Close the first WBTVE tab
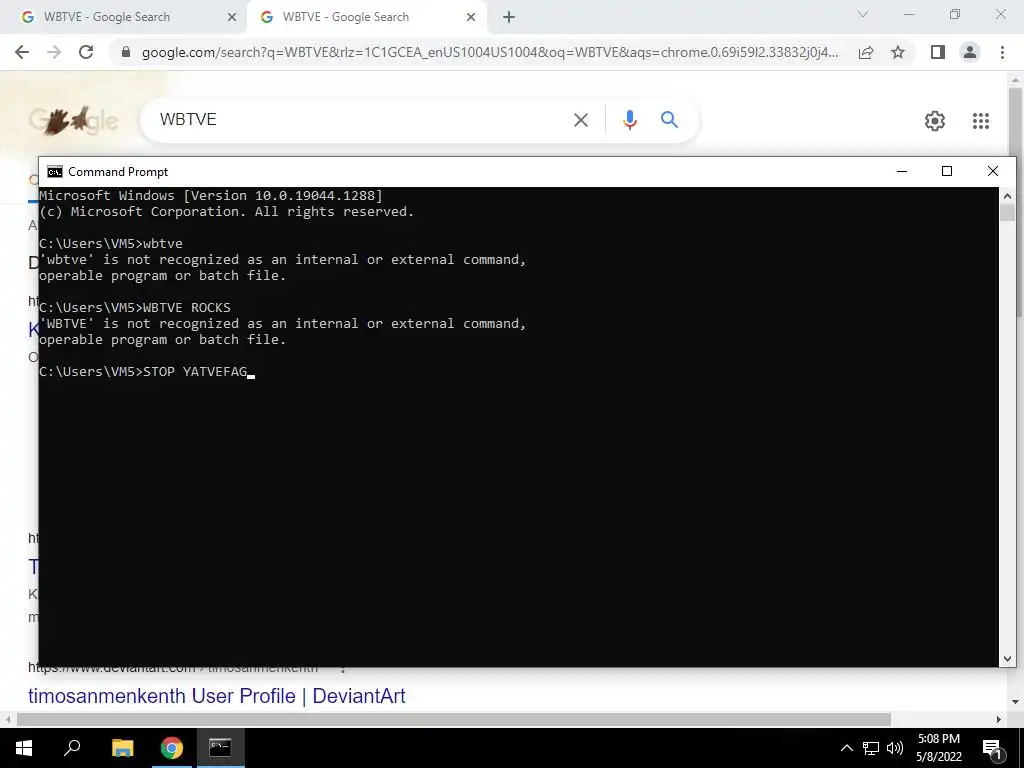The height and width of the screenshot is (768, 1024). click(x=232, y=18)
